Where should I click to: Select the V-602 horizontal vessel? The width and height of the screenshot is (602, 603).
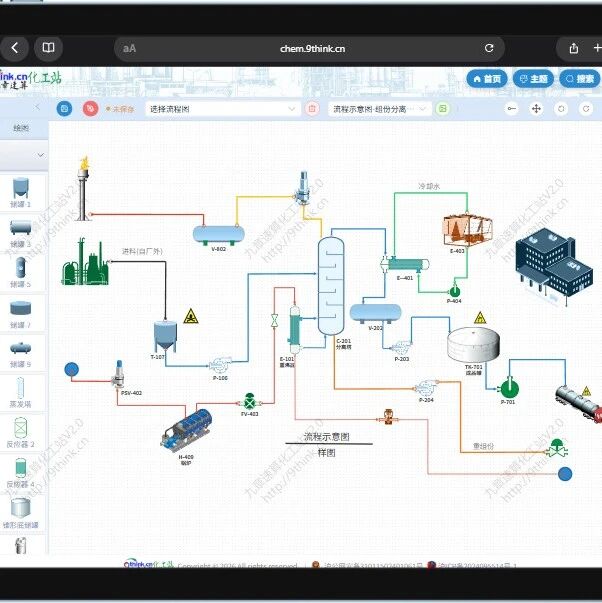pyautogui.click(x=218, y=235)
